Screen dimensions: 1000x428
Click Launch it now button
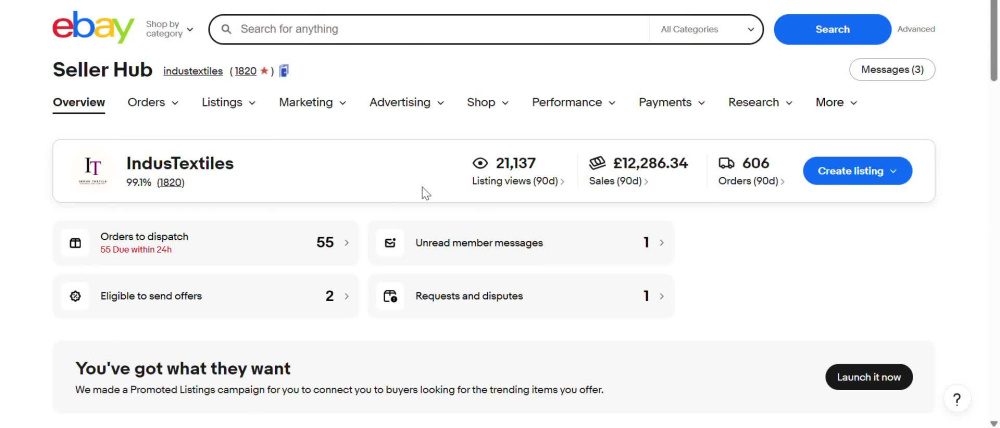coord(869,377)
